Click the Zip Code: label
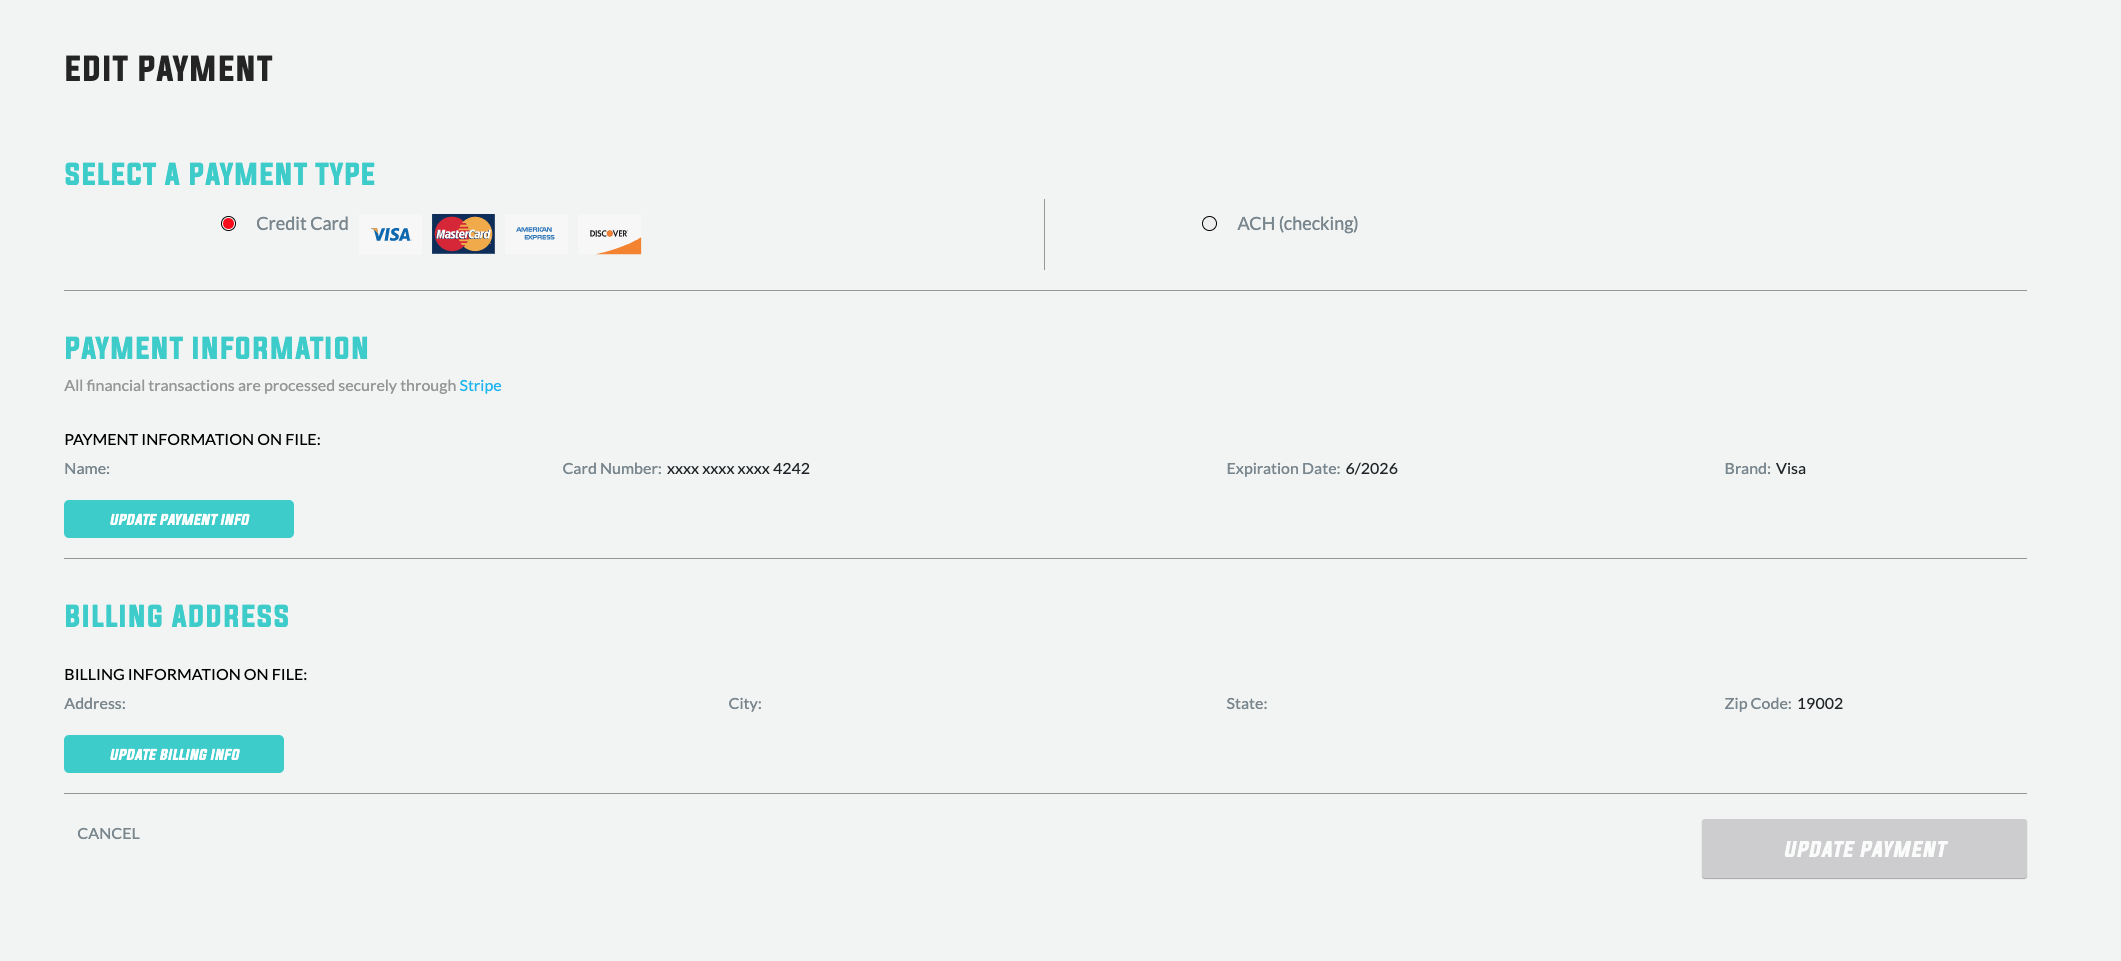2121x961 pixels. click(1758, 704)
